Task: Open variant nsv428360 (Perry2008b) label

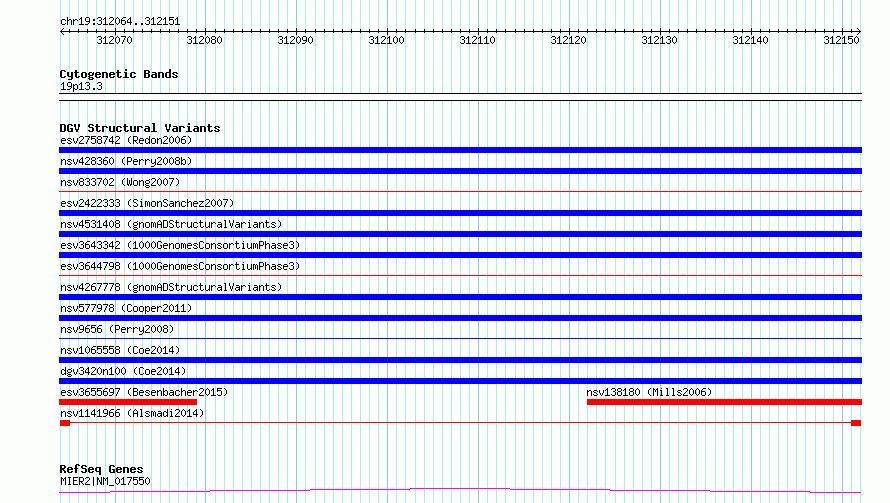Action: click(x=126, y=161)
